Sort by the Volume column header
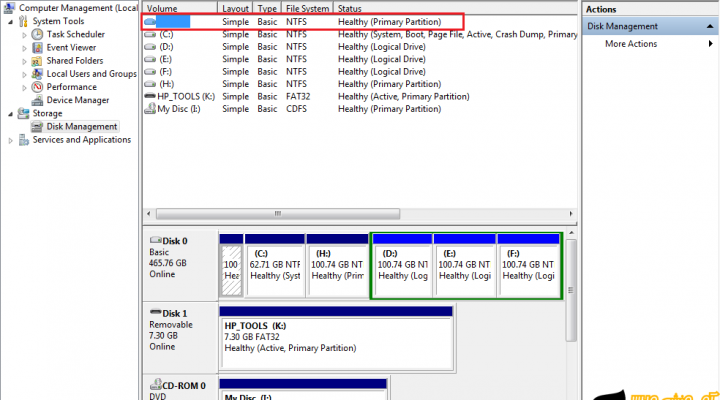Image resolution: width=720 pixels, height=400 pixels. point(180,8)
